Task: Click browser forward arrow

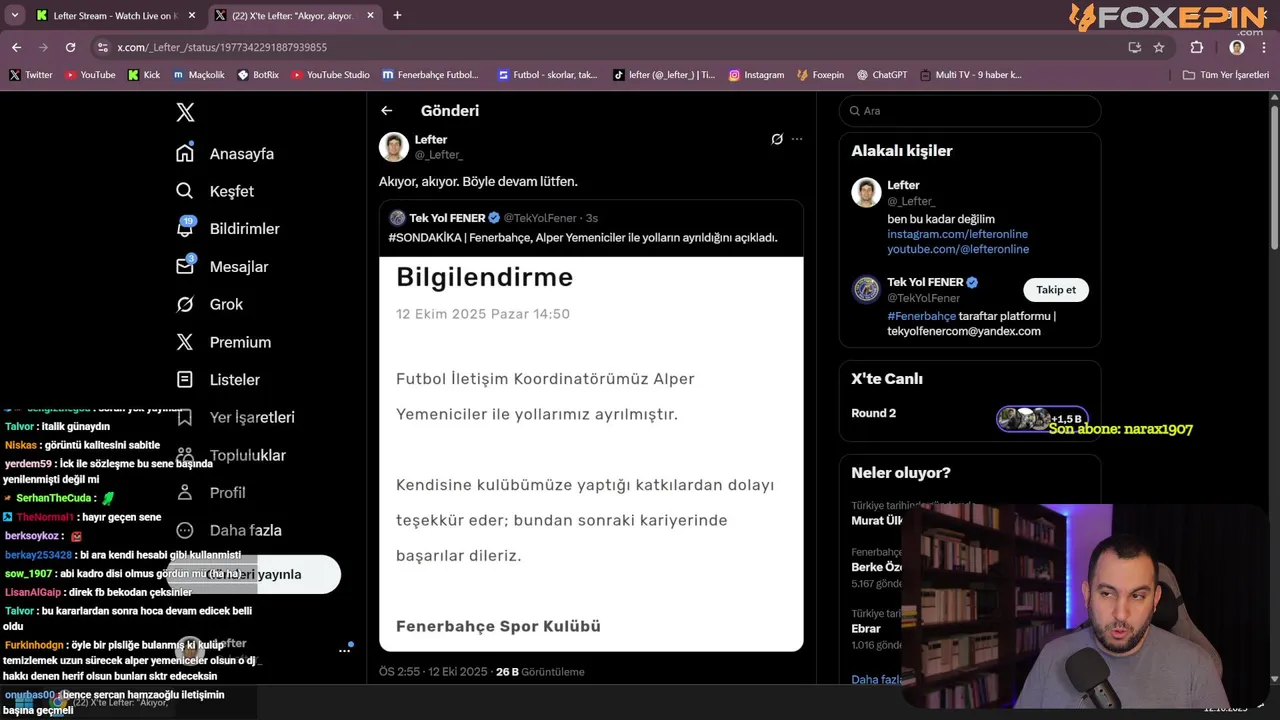Action: (43, 47)
